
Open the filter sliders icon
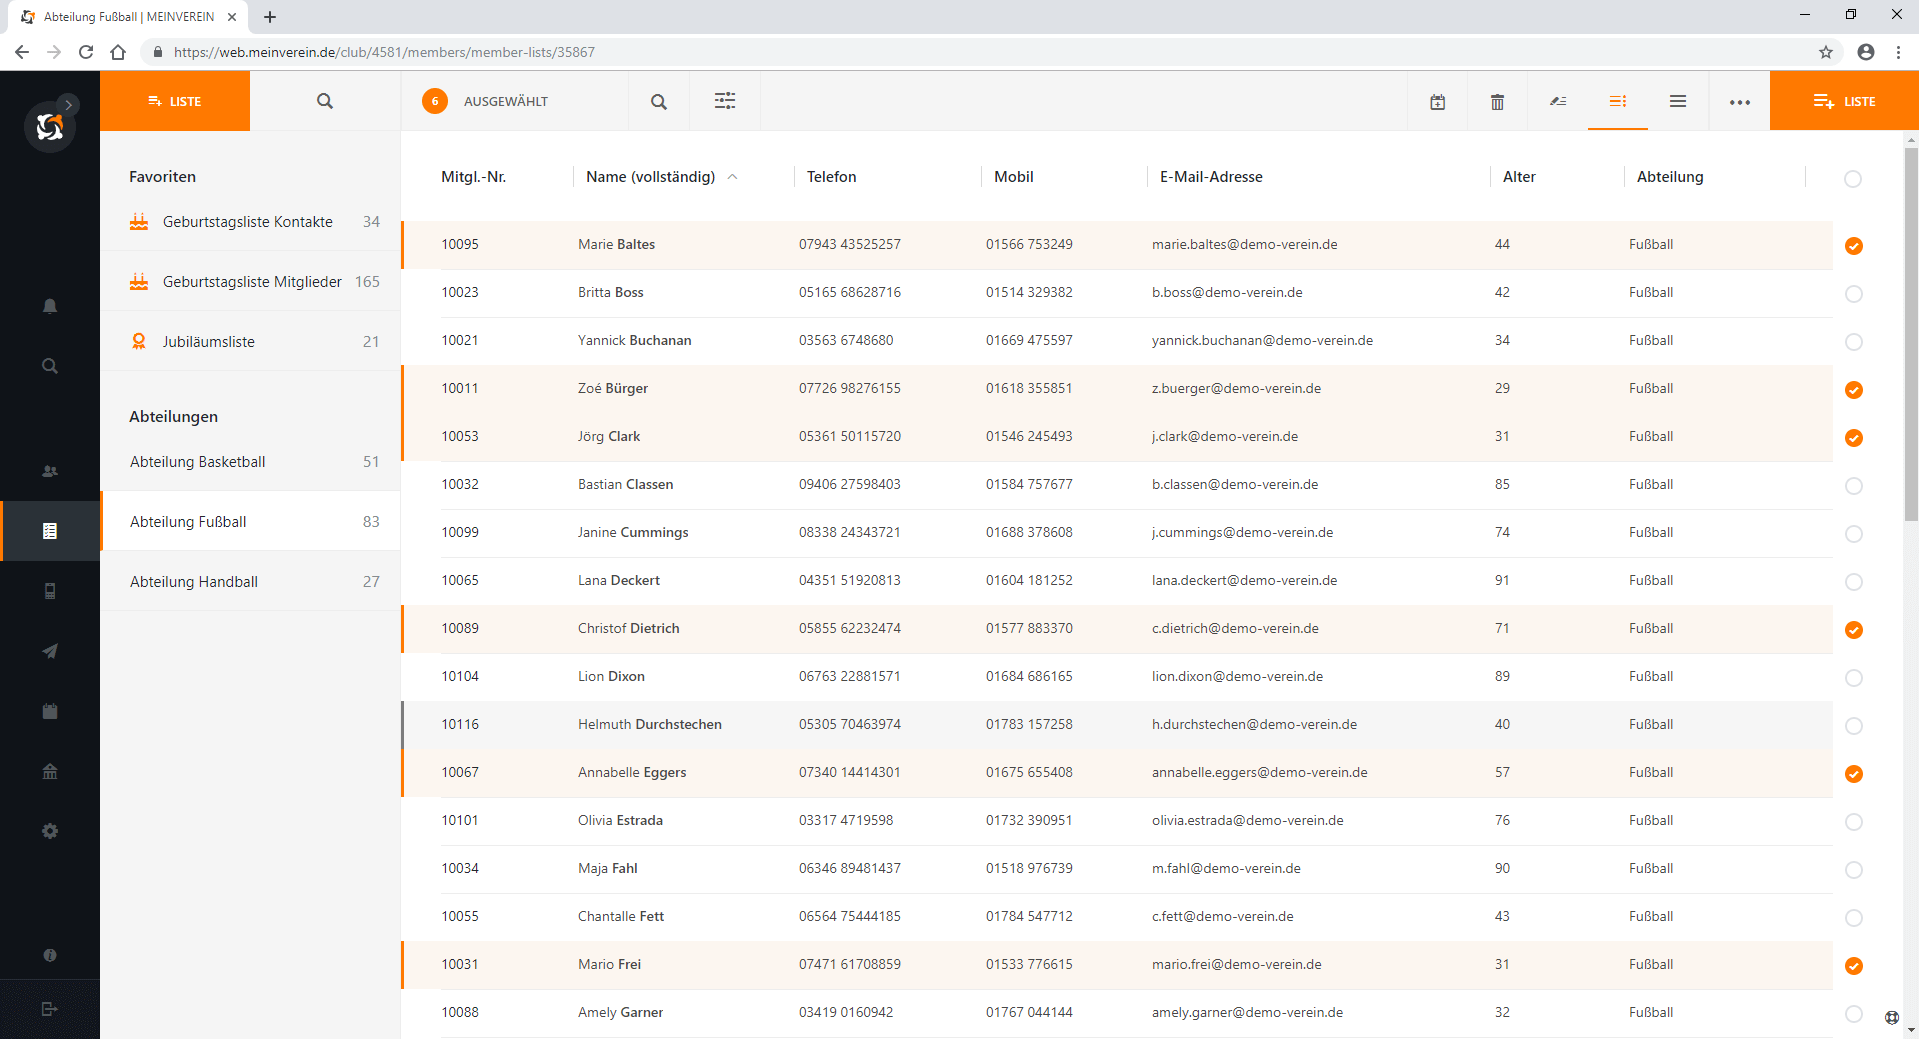coord(725,101)
